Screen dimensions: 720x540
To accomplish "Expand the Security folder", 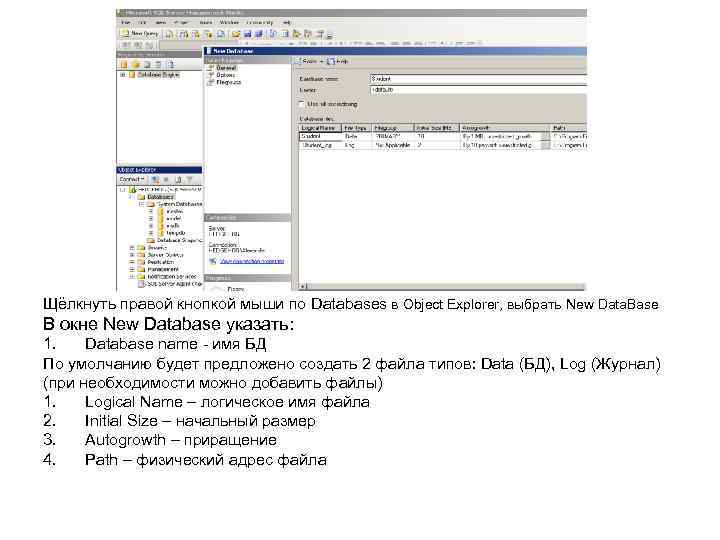I will click(132, 248).
